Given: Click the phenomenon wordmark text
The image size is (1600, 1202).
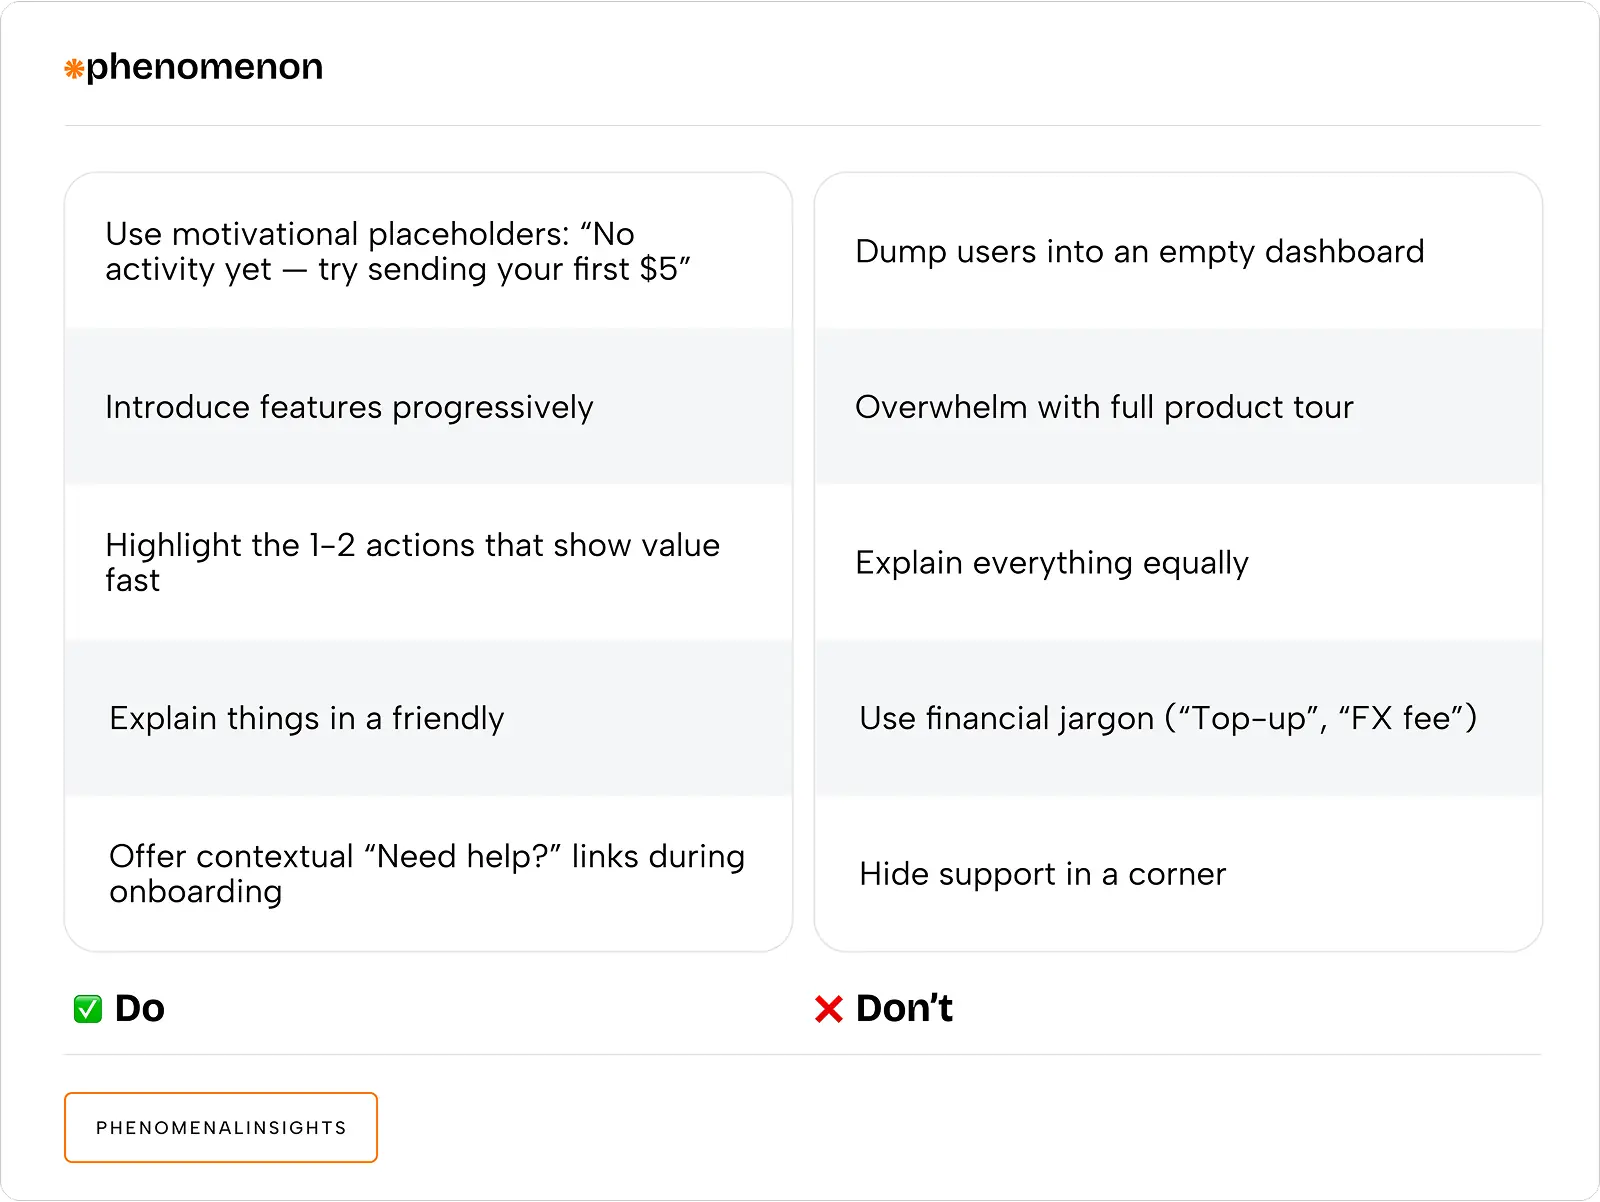Looking at the screenshot, I should (x=204, y=67).
